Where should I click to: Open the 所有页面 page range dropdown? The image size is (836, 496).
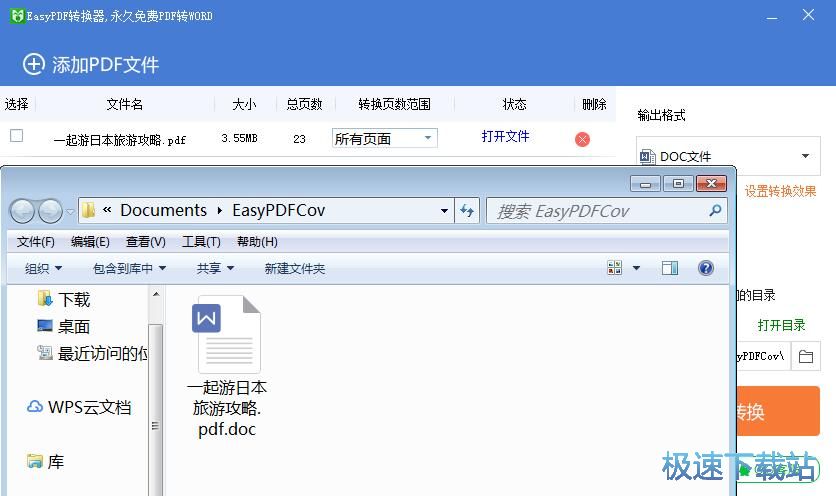coord(384,138)
